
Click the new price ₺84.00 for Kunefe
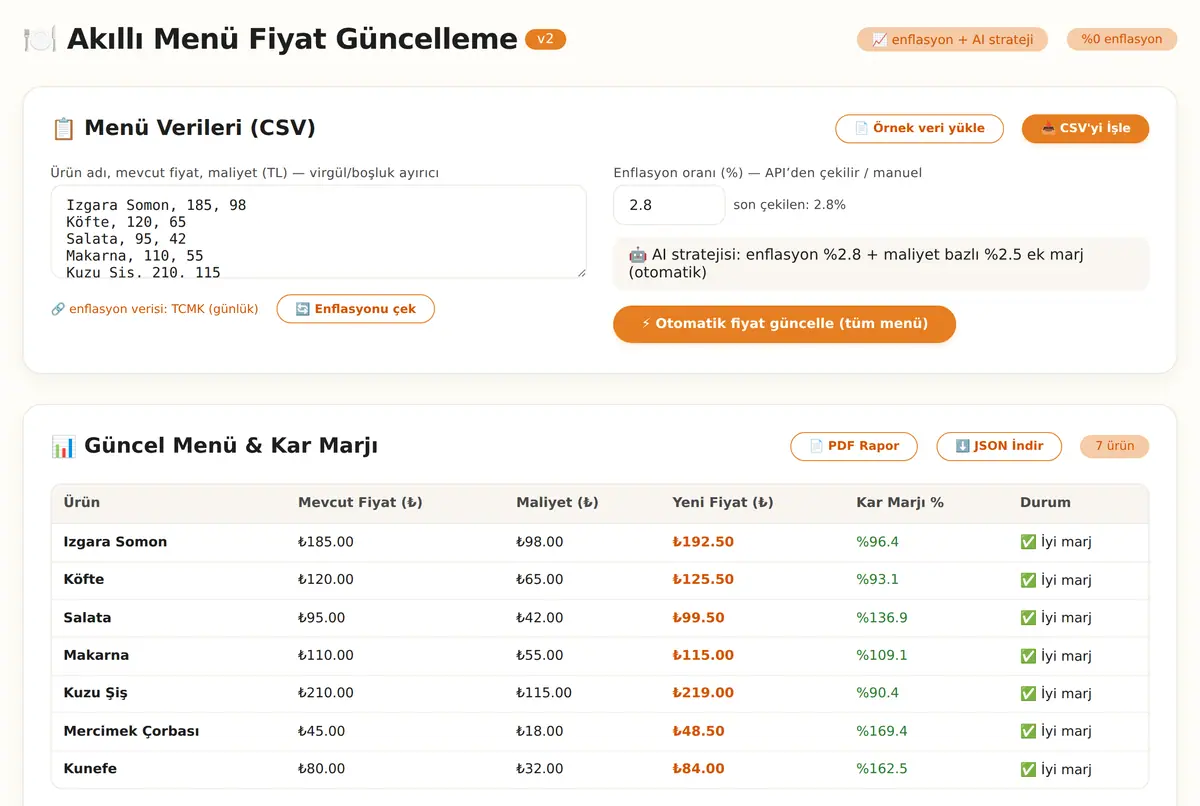699,769
